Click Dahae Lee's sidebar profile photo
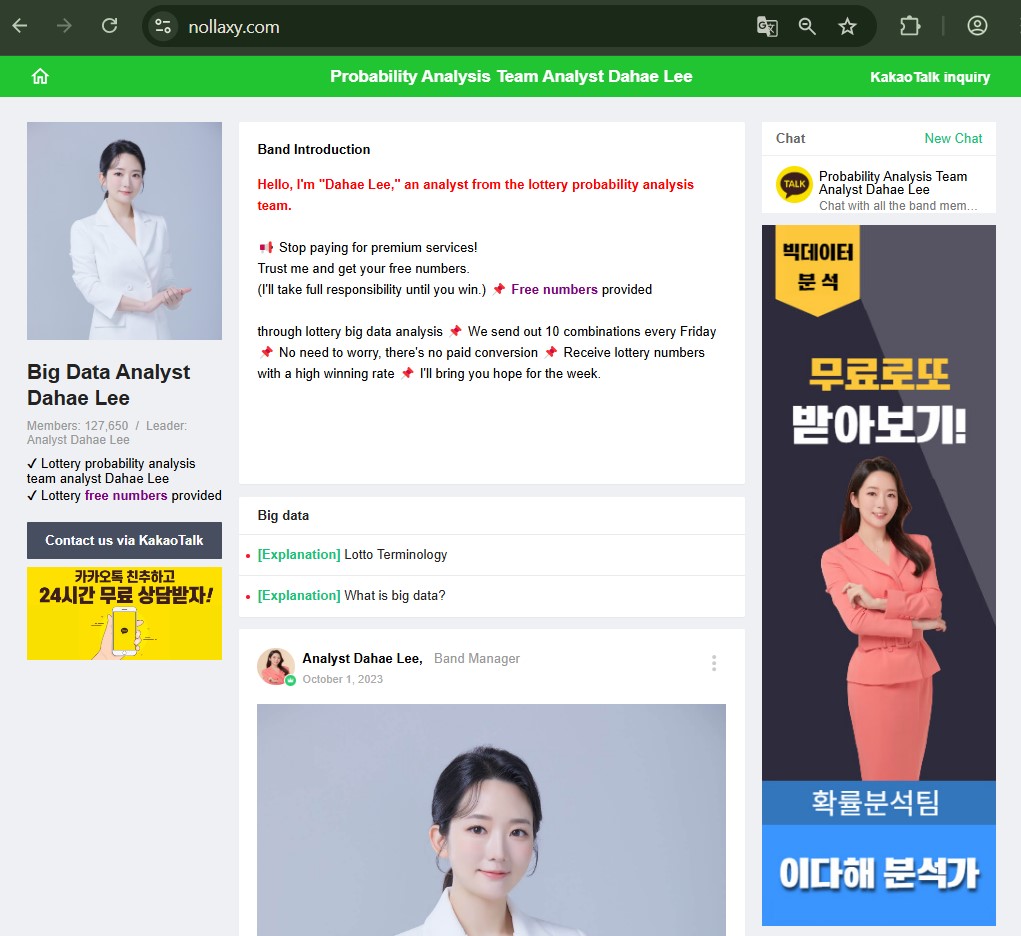Screen dimensions: 1021x936 click(x=124, y=231)
